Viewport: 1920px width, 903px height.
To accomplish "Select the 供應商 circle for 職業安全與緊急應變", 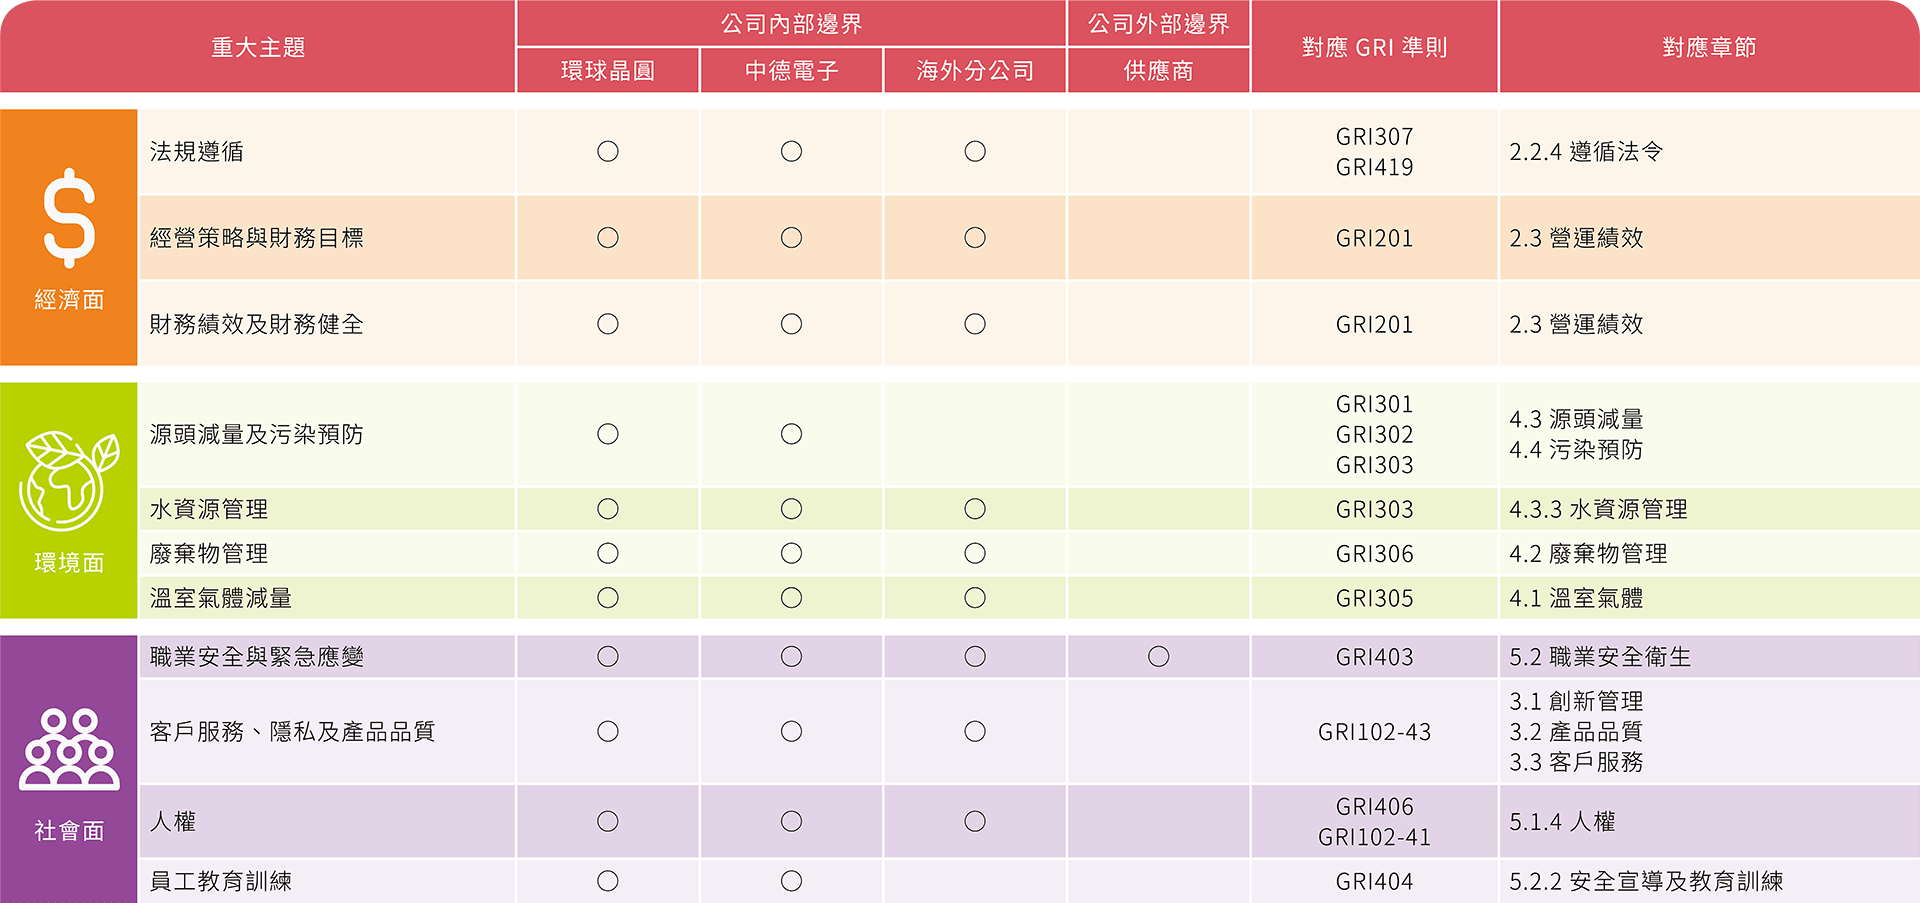I will (x=1158, y=657).
